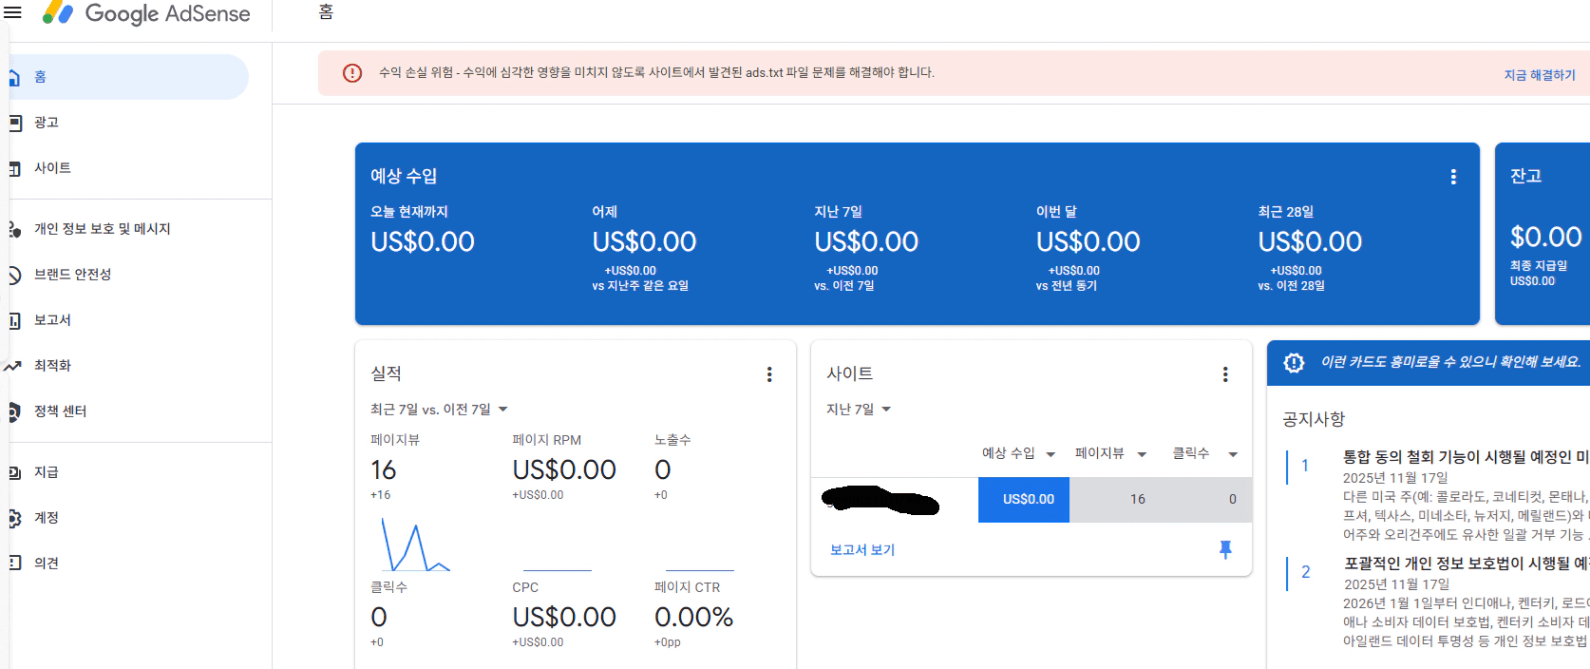Click the 페이지뷰 sparkline chart

[x=414, y=546]
